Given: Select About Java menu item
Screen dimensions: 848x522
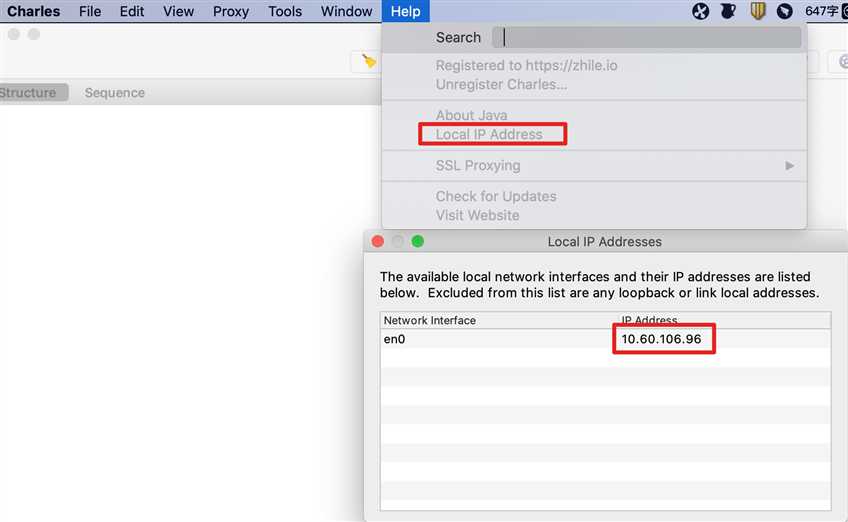Looking at the screenshot, I should click(x=471, y=115).
